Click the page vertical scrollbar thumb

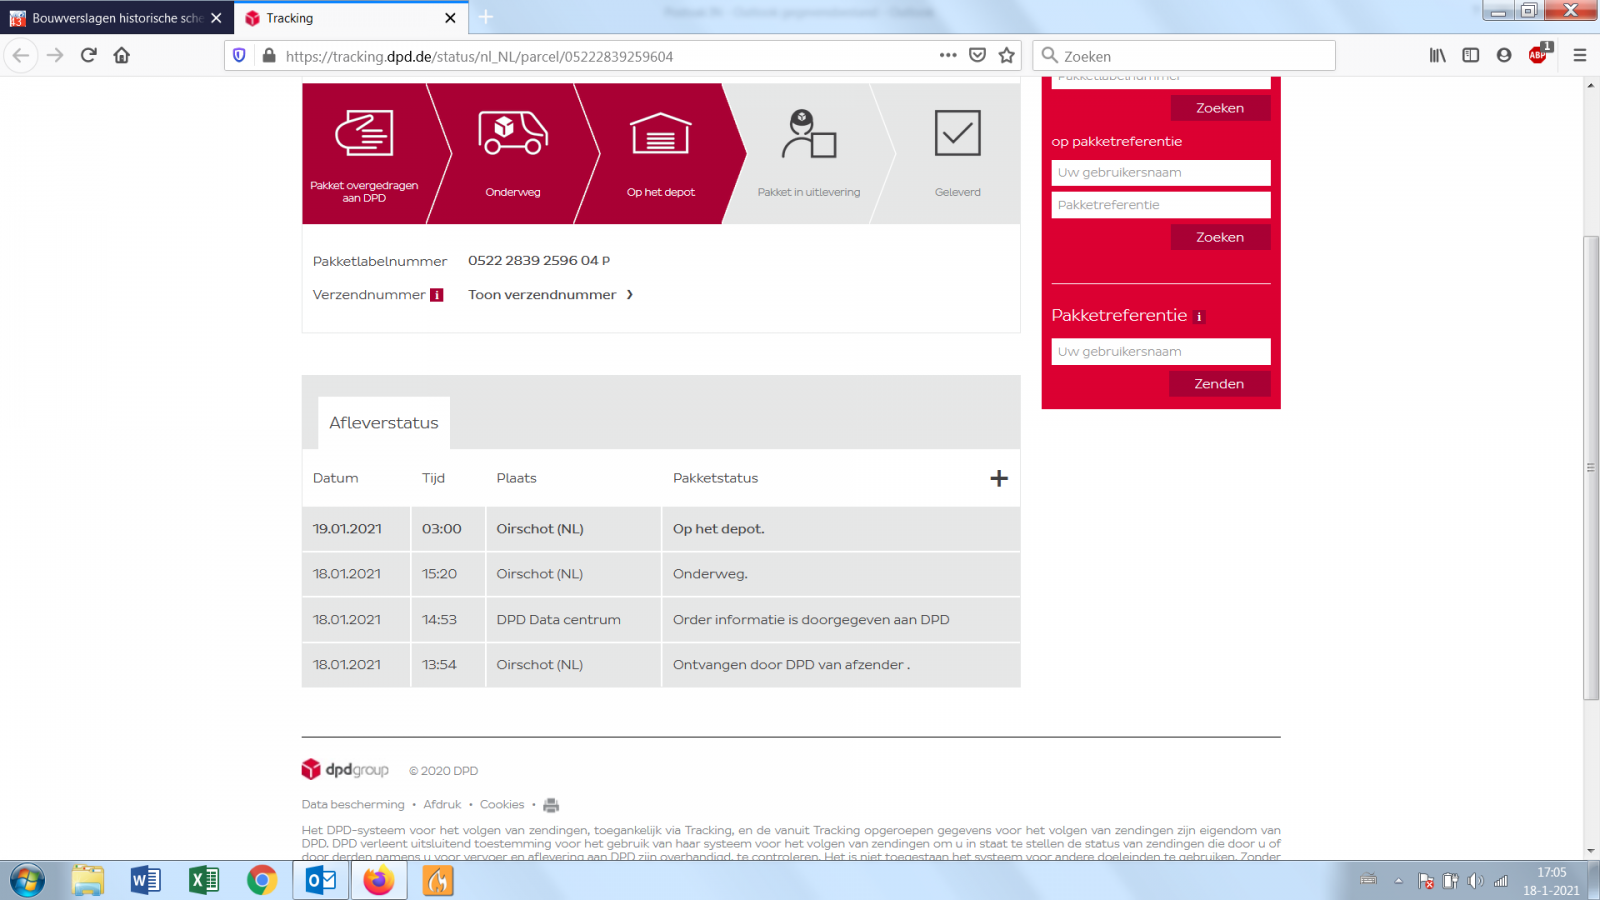click(x=1591, y=467)
